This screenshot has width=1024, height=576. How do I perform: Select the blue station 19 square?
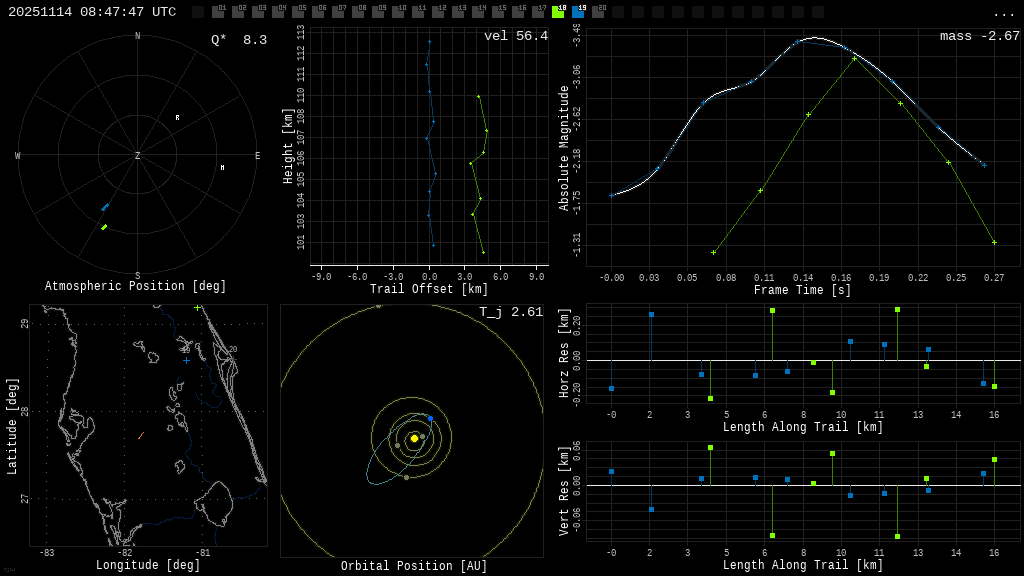click(578, 12)
